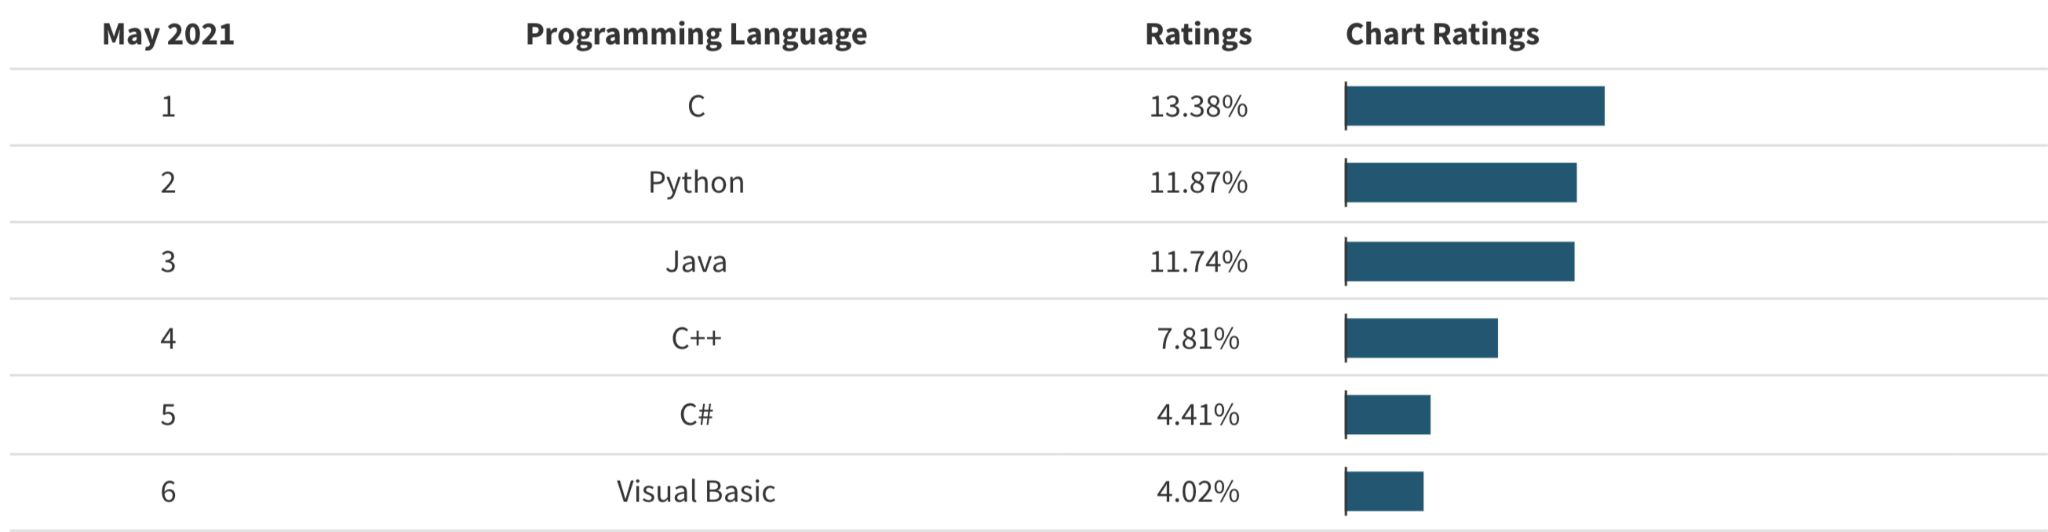Select the Python language name

[696, 183]
